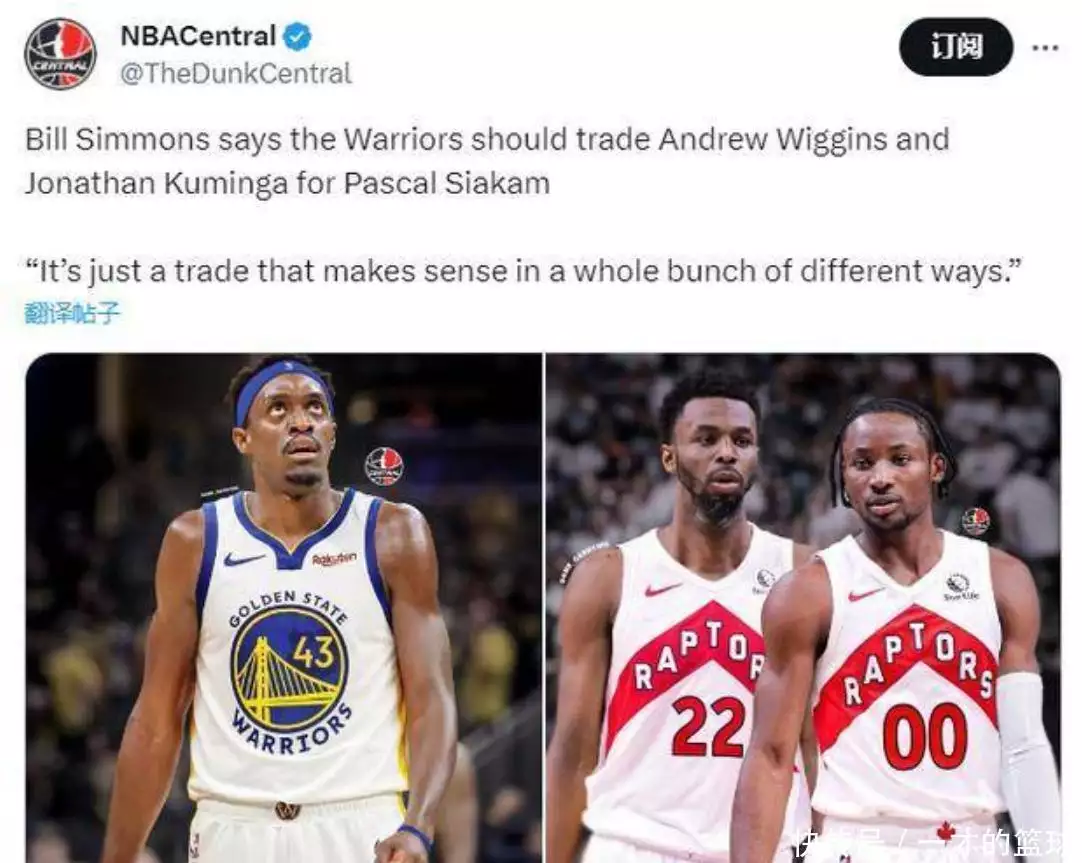Click the NBACentral watermark logo on left photo
The image size is (1082, 863).
pos(384,466)
